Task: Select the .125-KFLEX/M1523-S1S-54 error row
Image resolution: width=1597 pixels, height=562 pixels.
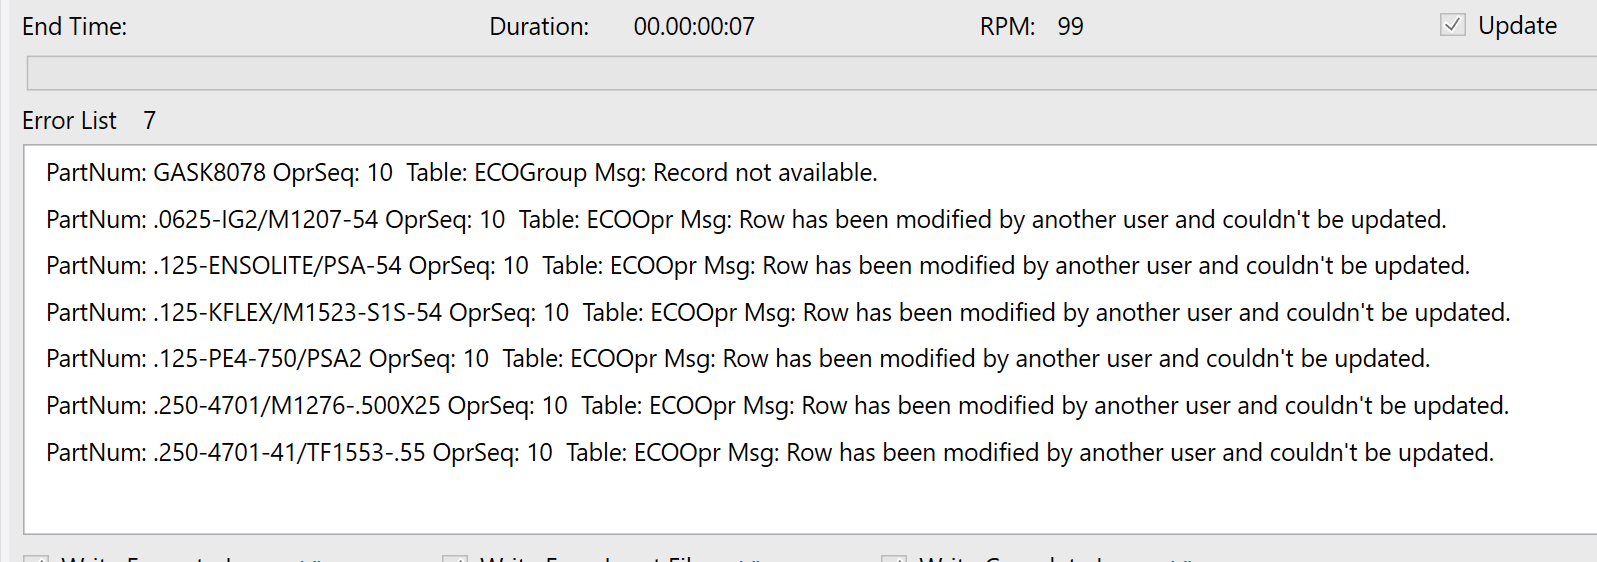Action: (778, 313)
